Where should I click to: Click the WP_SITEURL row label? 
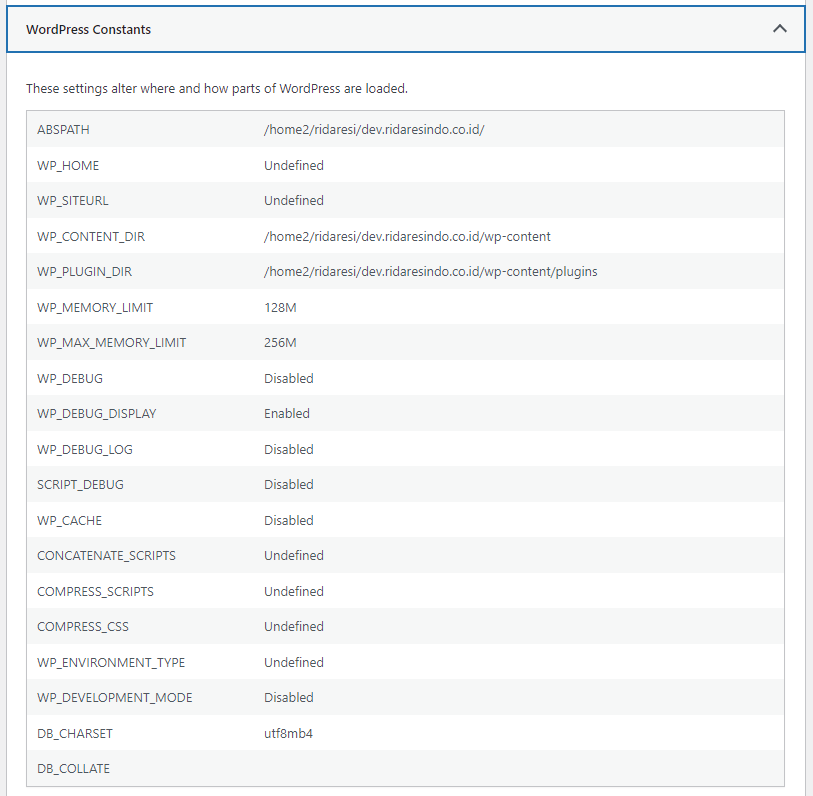point(73,201)
